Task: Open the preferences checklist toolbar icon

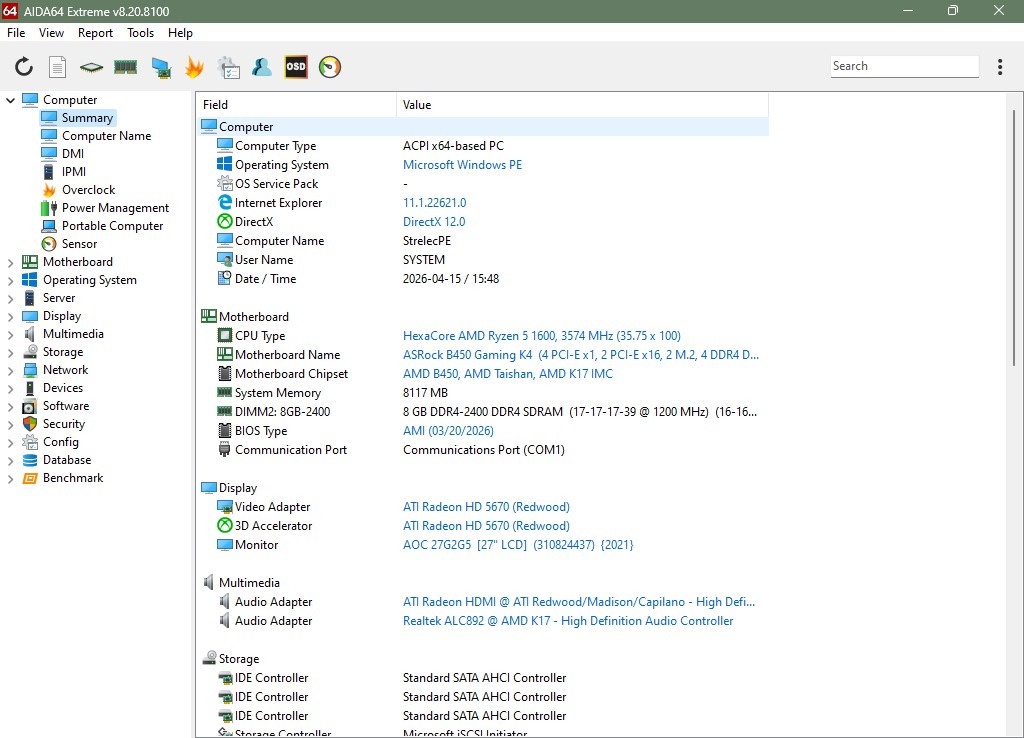Action: (229, 67)
